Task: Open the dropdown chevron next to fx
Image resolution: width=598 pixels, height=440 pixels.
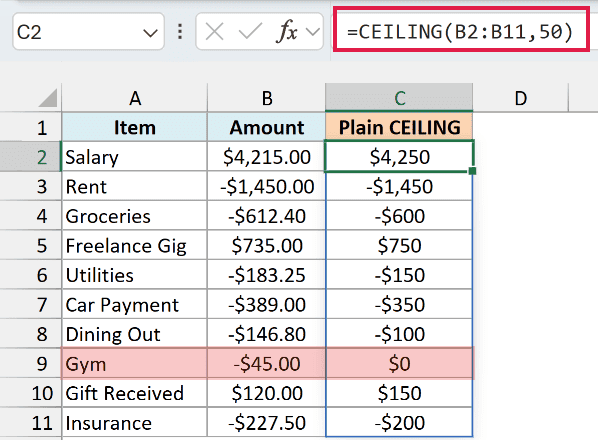Action: click(313, 32)
